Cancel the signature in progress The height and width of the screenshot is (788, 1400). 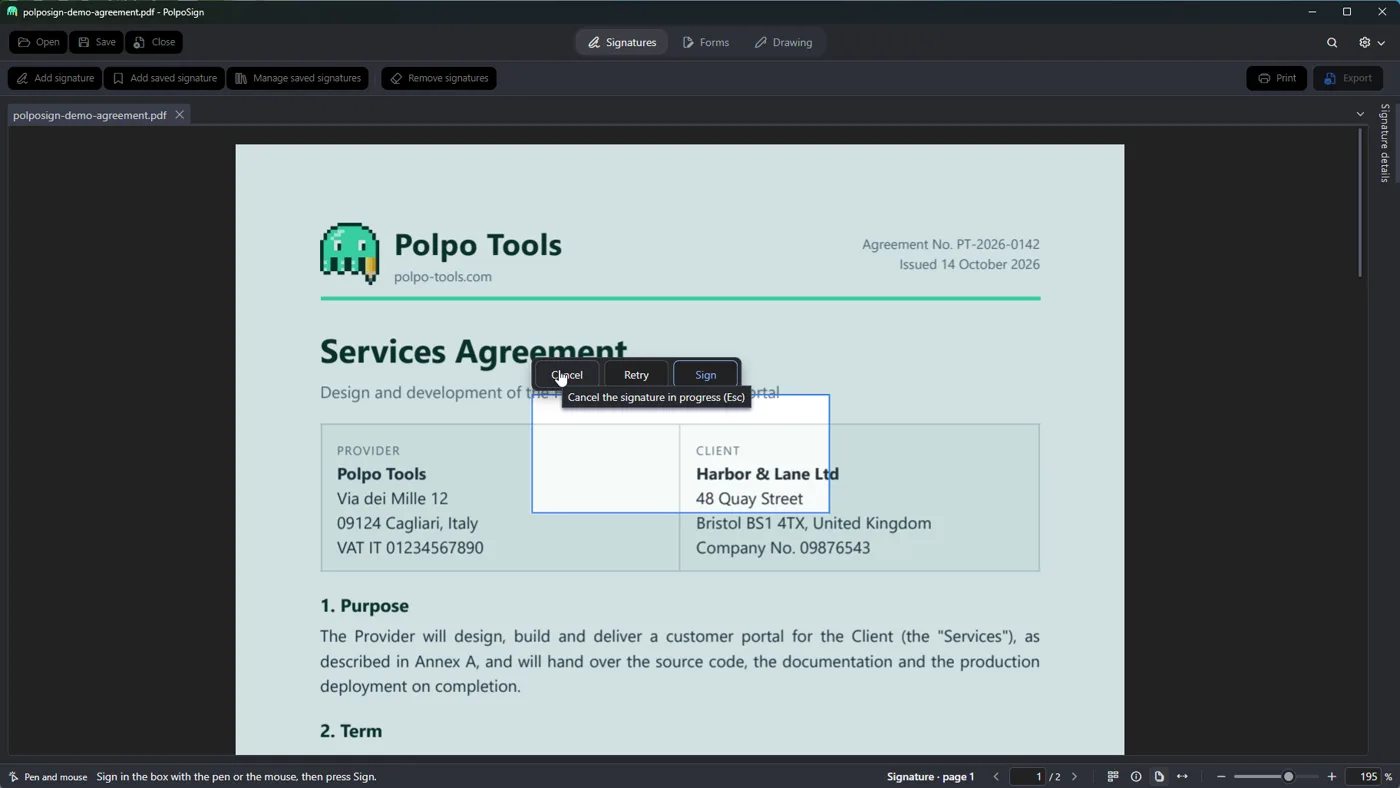(x=567, y=375)
